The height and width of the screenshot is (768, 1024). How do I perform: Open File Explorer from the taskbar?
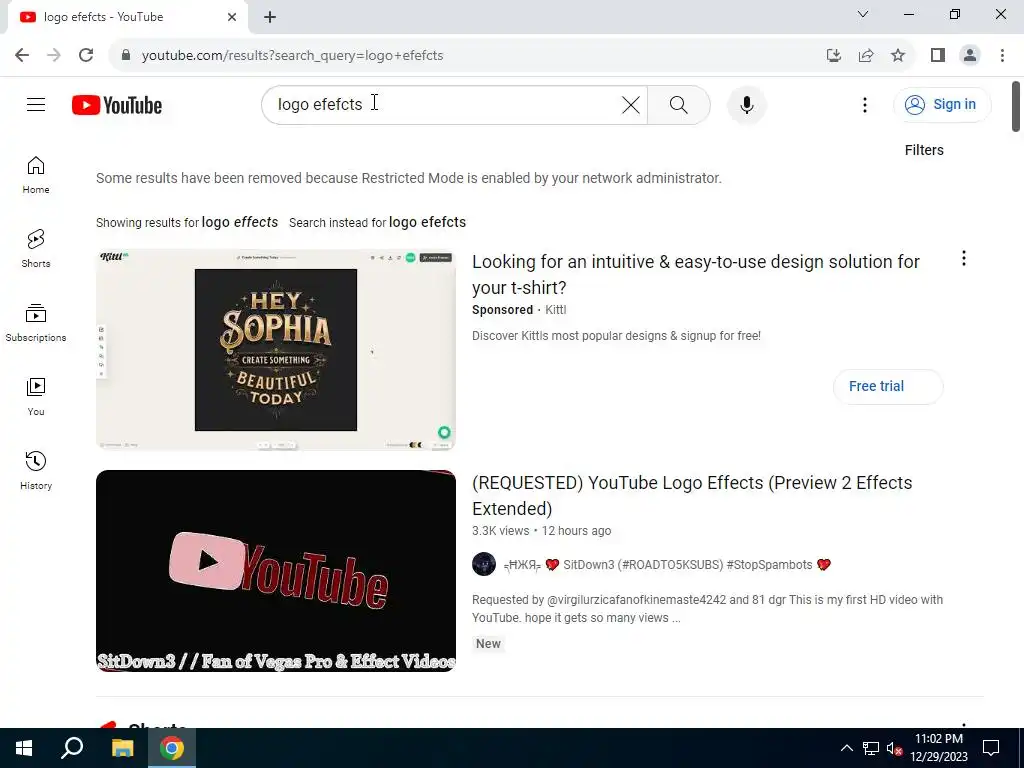(122, 748)
